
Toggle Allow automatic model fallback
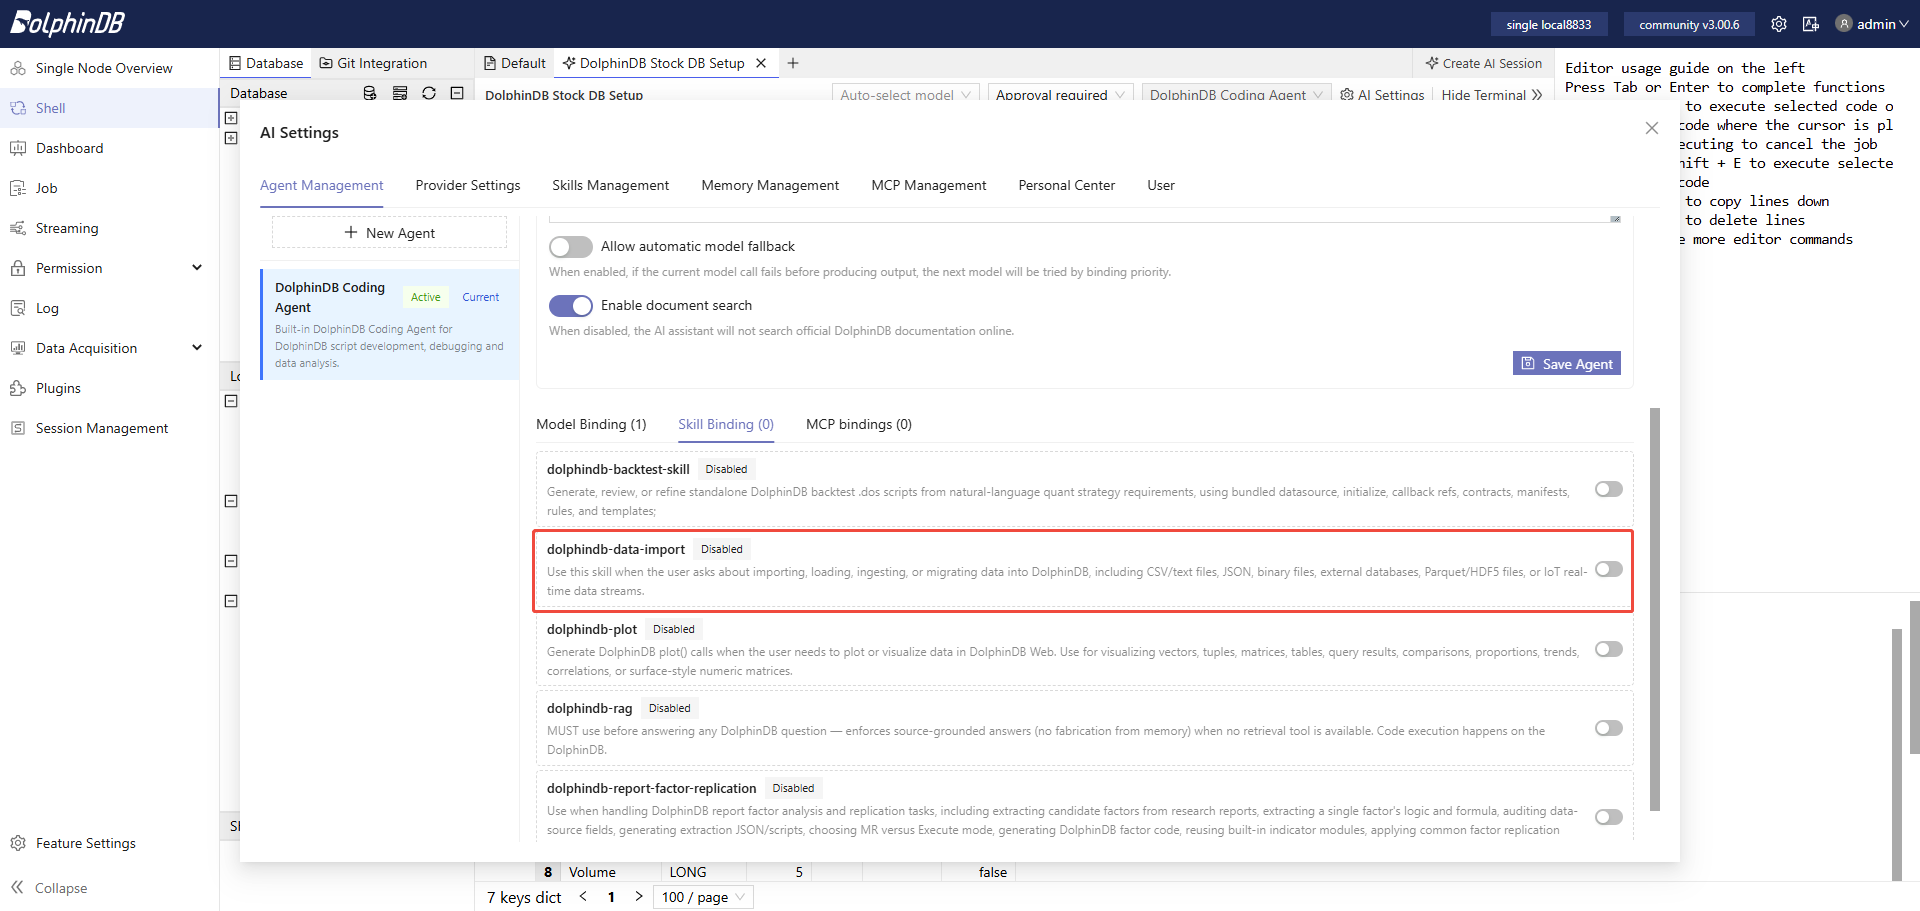pyautogui.click(x=571, y=246)
